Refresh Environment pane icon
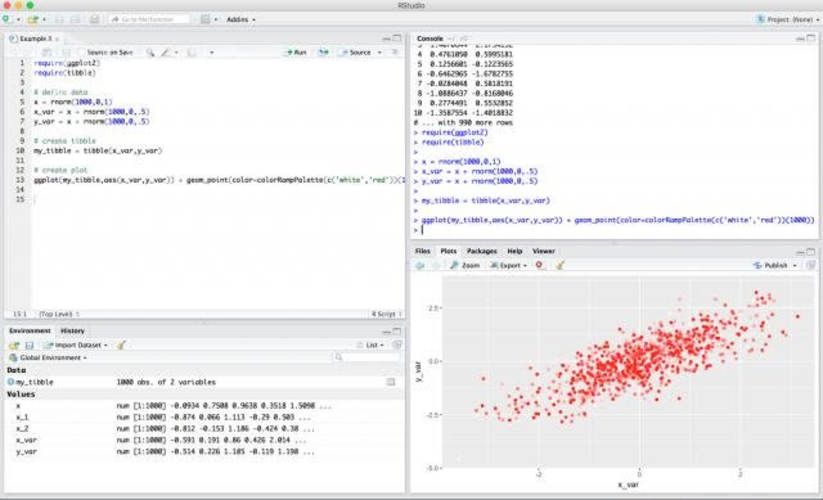Image resolution: width=823 pixels, height=500 pixels. click(x=397, y=345)
